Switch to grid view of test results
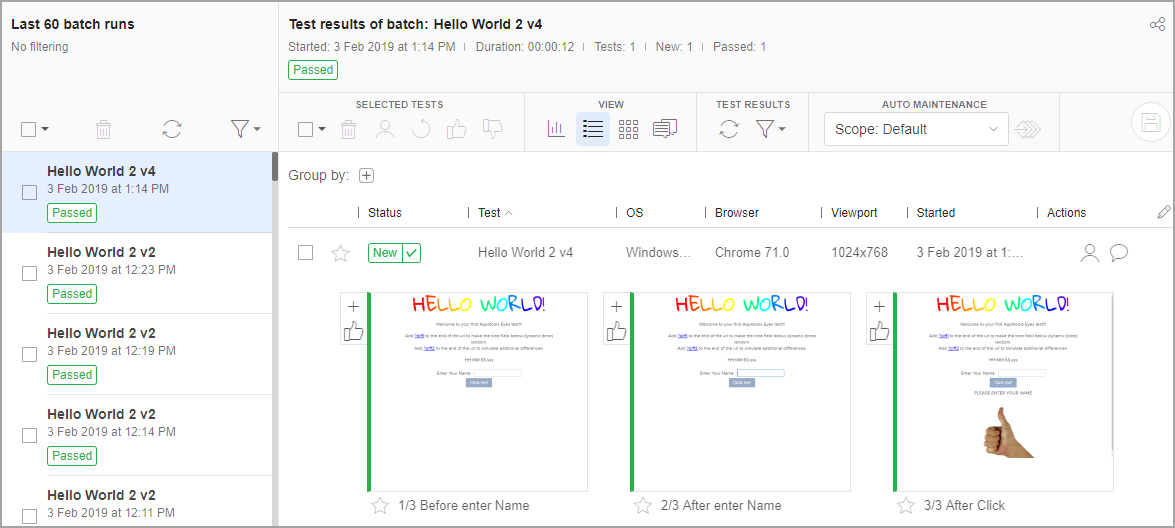This screenshot has width=1175, height=528. [x=628, y=129]
